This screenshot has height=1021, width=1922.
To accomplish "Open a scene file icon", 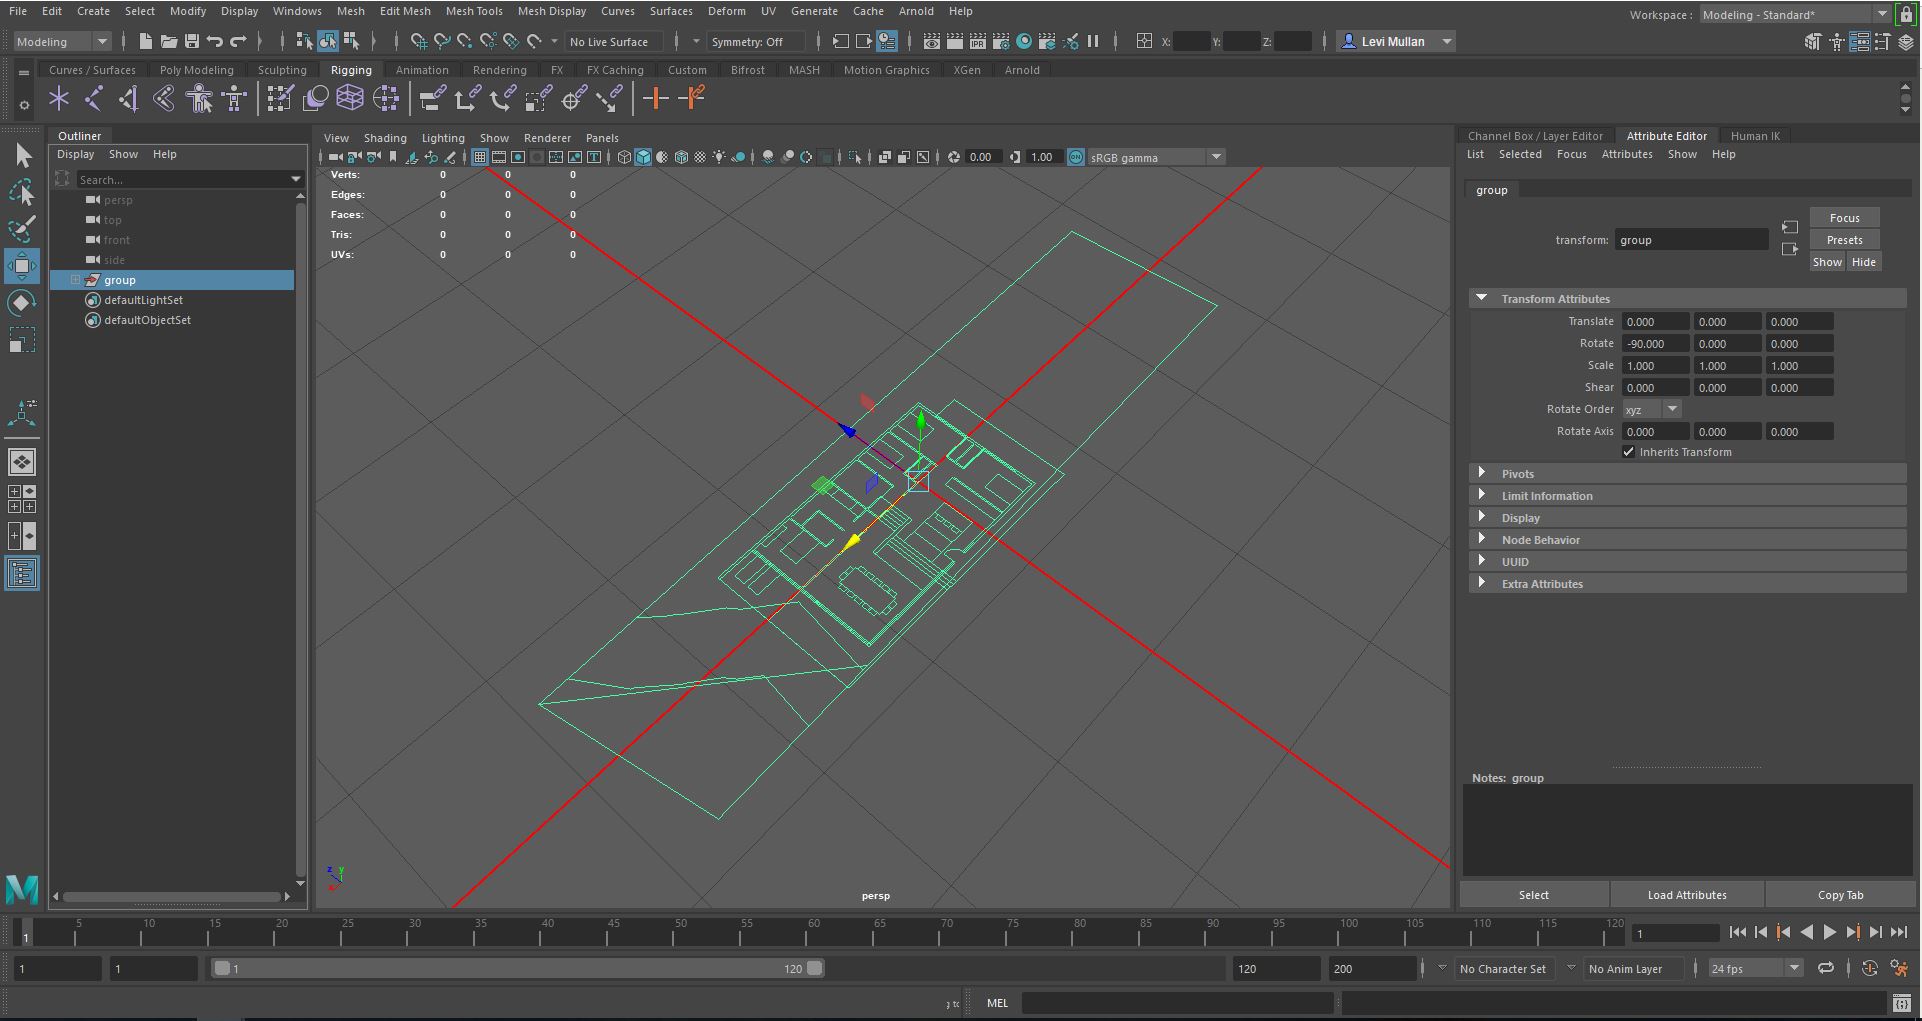I will (x=169, y=41).
